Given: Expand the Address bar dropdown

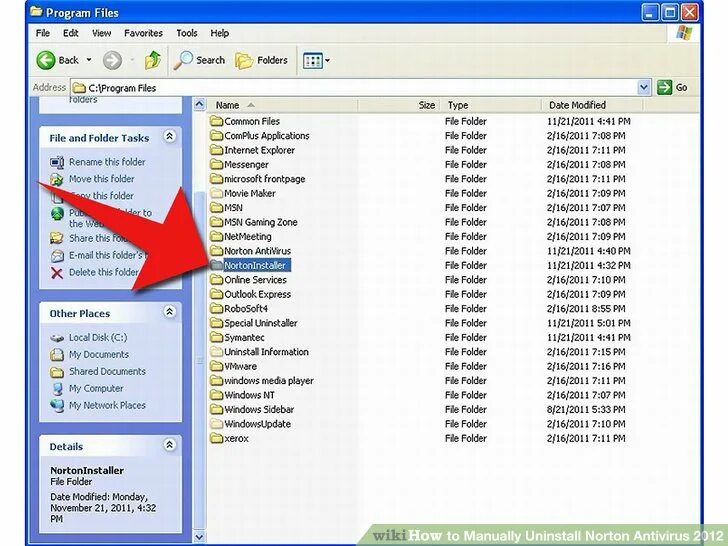Looking at the screenshot, I should tap(644, 87).
